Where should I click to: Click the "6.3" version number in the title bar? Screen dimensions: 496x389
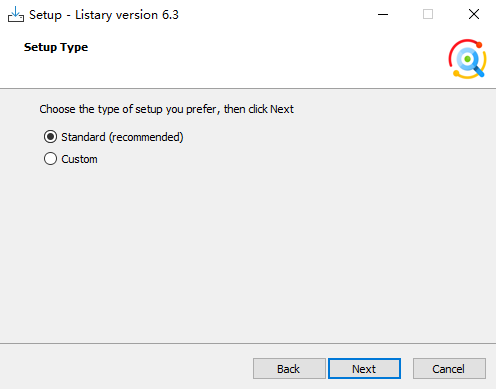pyautogui.click(x=170, y=15)
